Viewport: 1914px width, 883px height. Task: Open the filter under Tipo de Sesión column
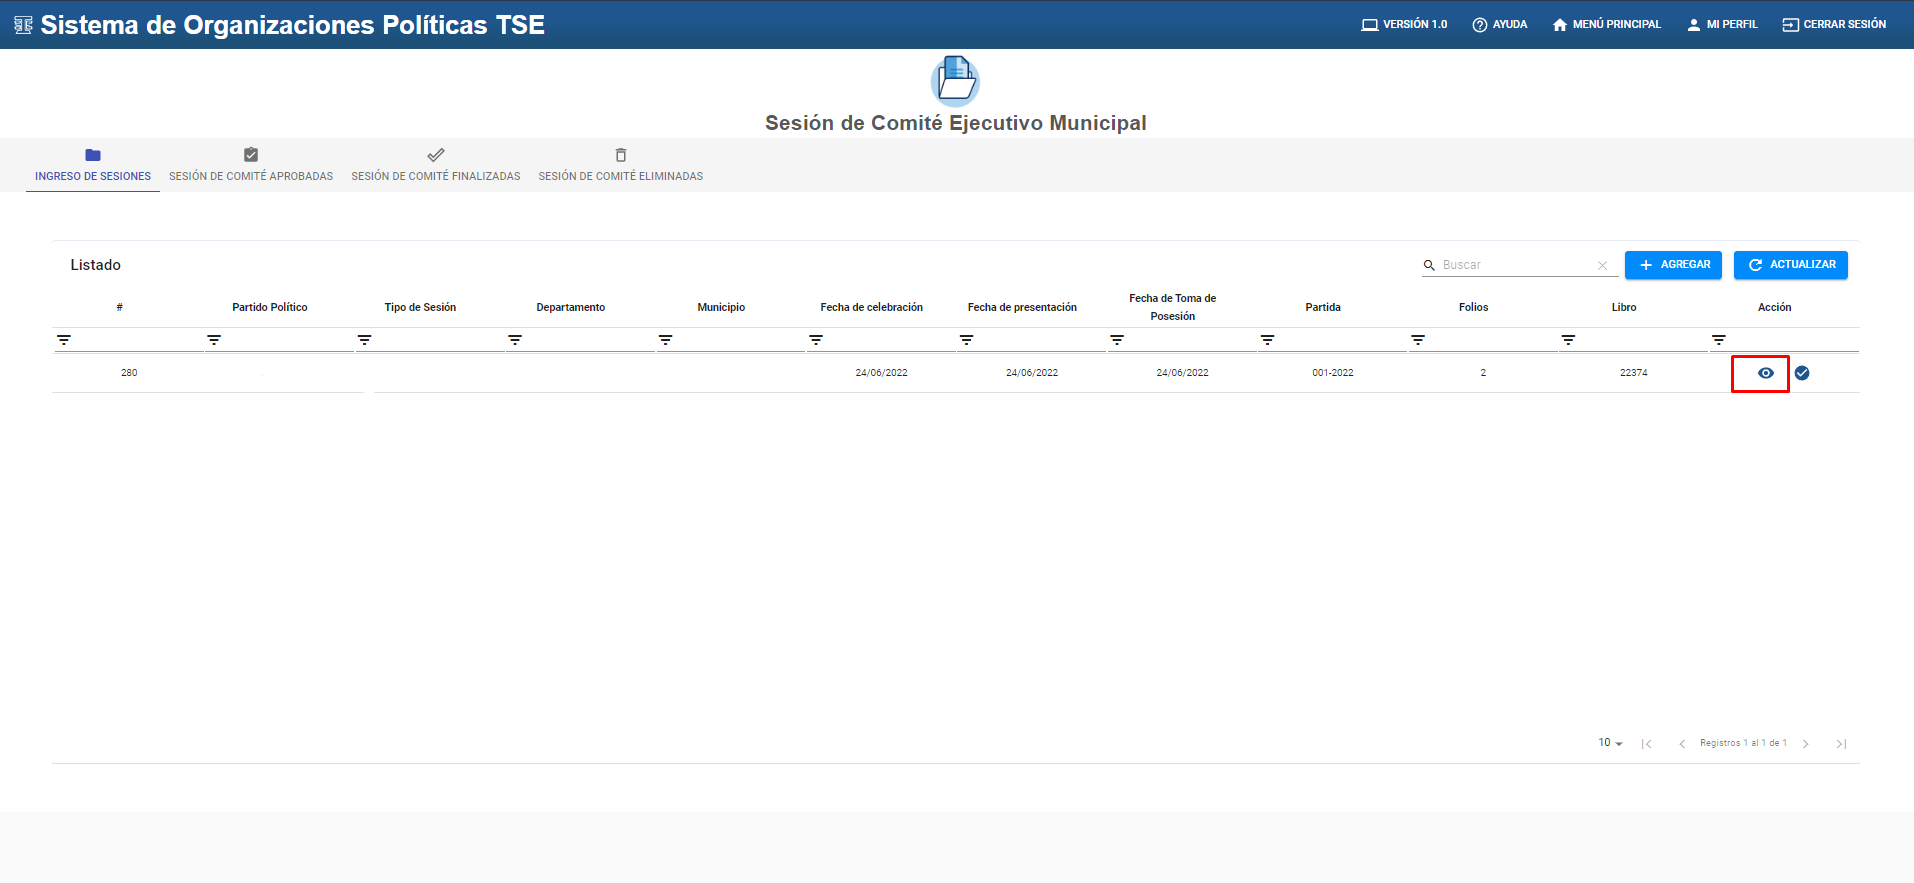(x=365, y=340)
